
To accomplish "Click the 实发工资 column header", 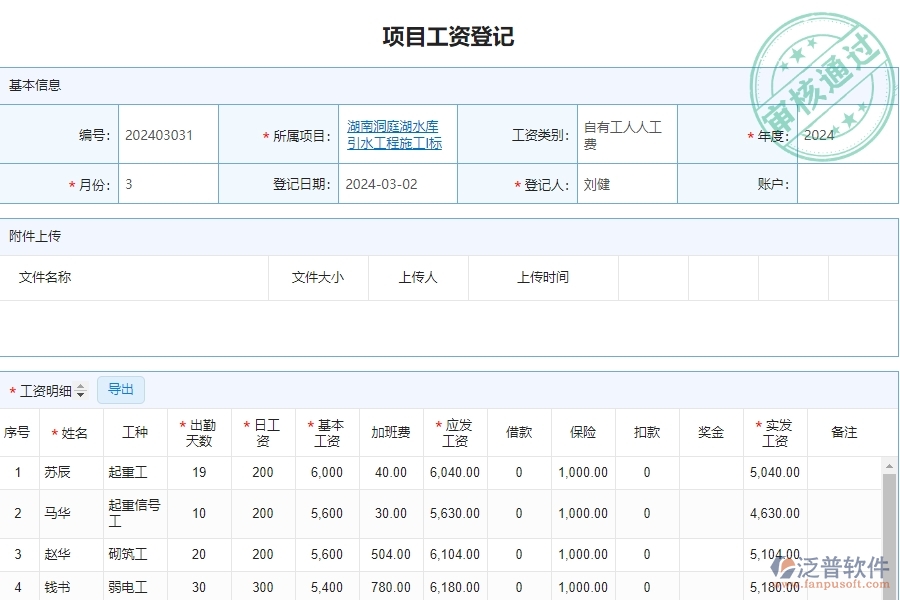I will (774, 432).
